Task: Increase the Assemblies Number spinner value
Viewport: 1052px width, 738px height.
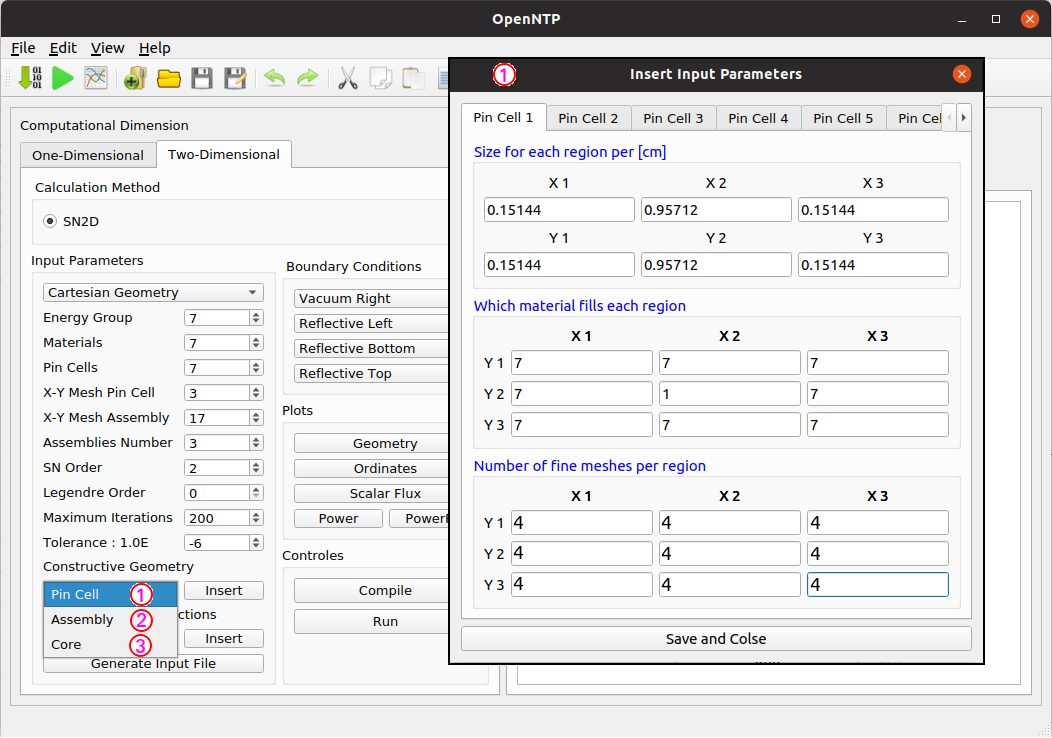Action: point(256,439)
